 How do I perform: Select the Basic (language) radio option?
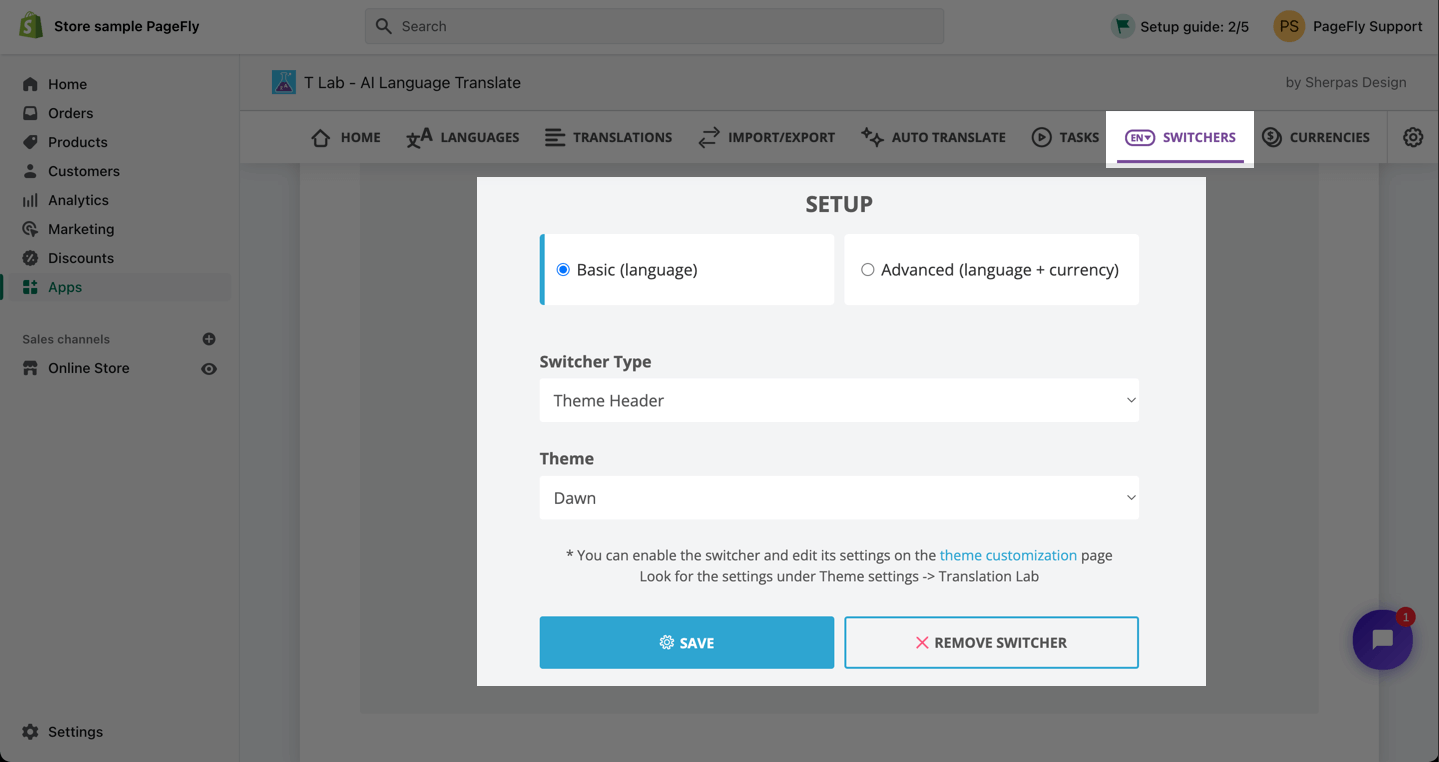(564, 270)
